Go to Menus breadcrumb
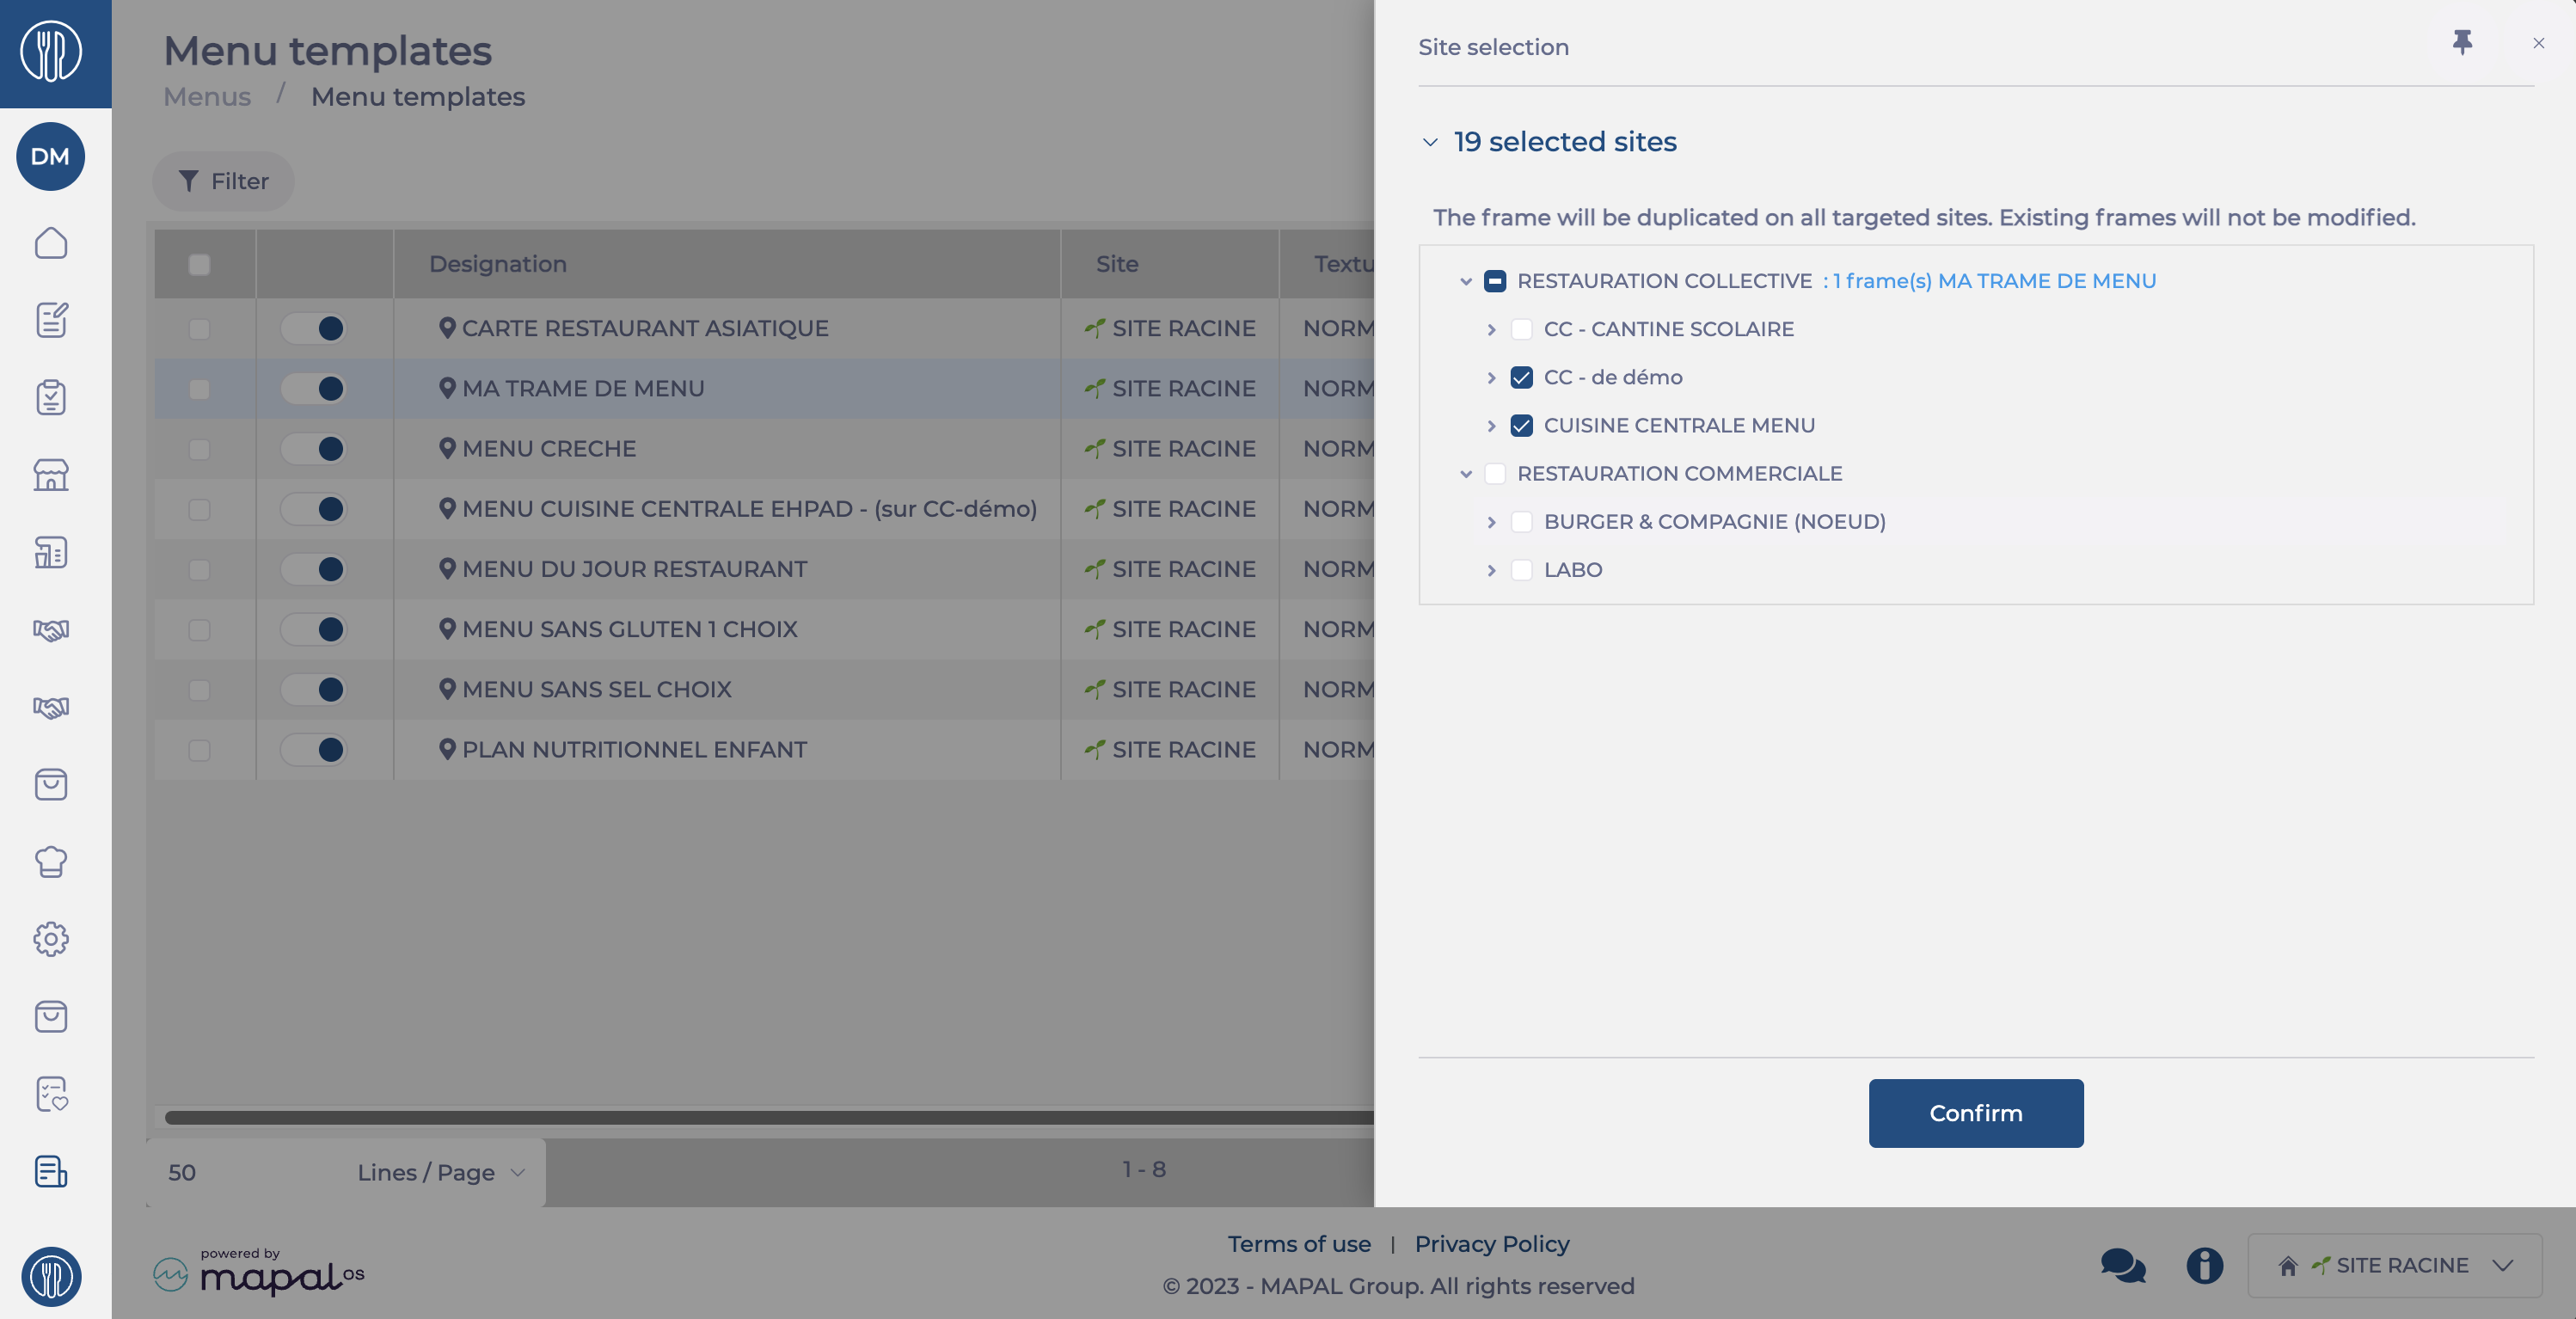2576x1319 pixels. click(207, 97)
